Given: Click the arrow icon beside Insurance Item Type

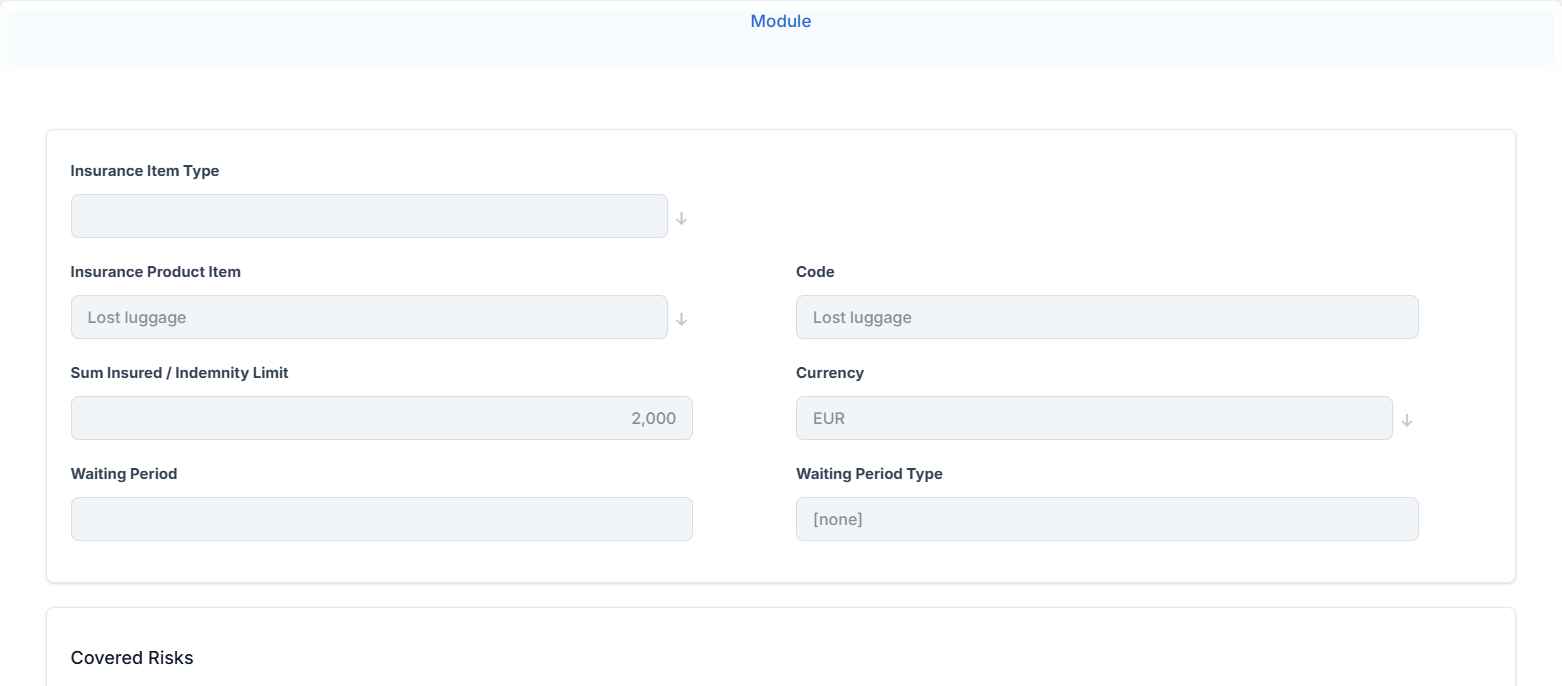Looking at the screenshot, I should (681, 218).
